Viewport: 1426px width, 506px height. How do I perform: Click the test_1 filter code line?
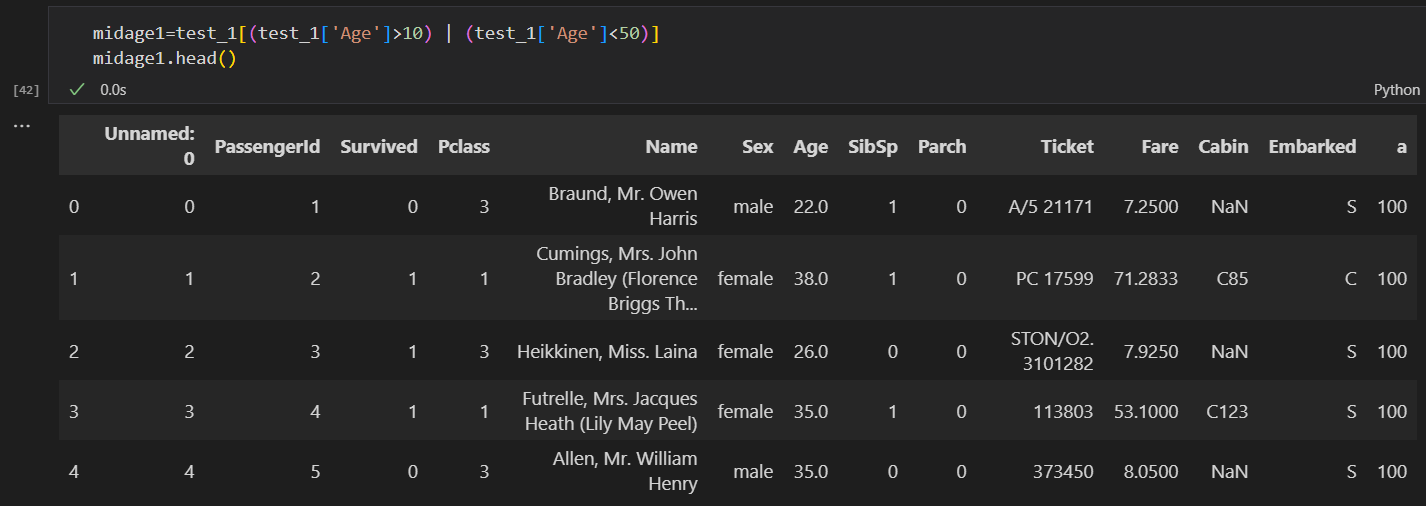(376, 34)
